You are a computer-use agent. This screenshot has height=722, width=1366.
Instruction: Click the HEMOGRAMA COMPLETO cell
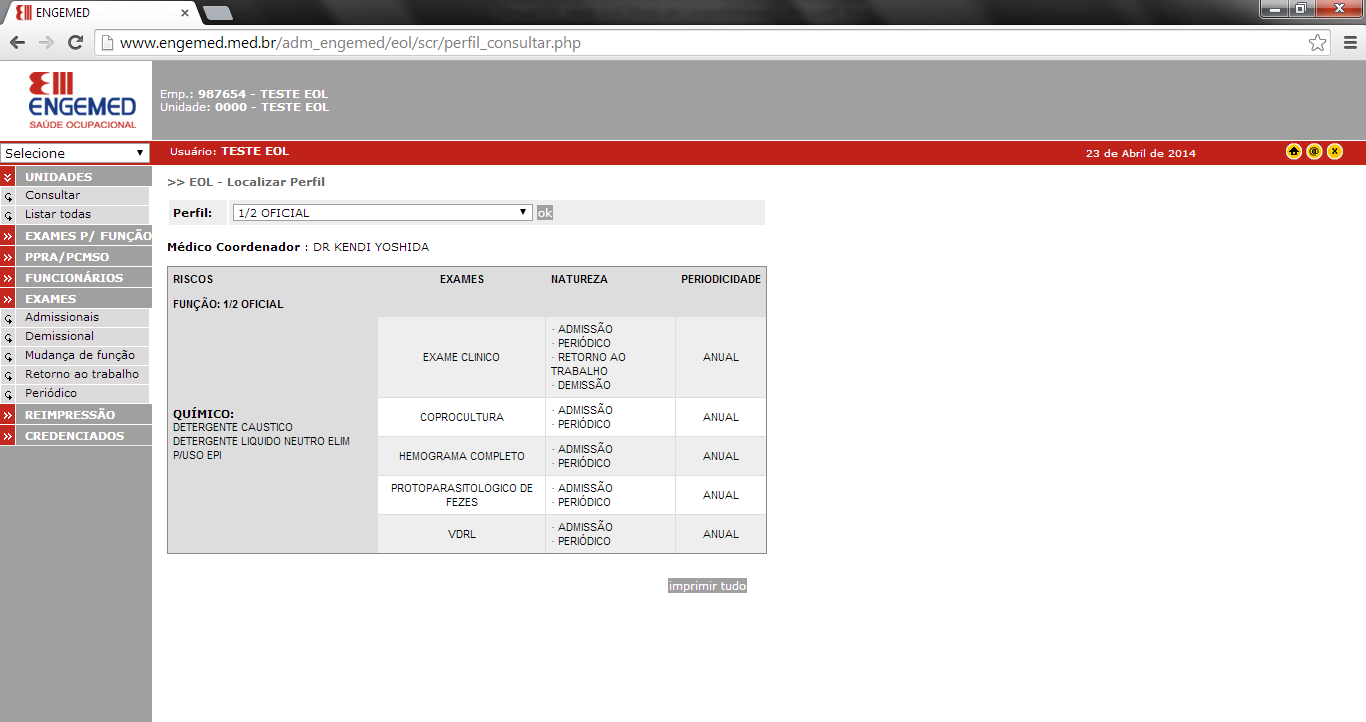click(461, 456)
